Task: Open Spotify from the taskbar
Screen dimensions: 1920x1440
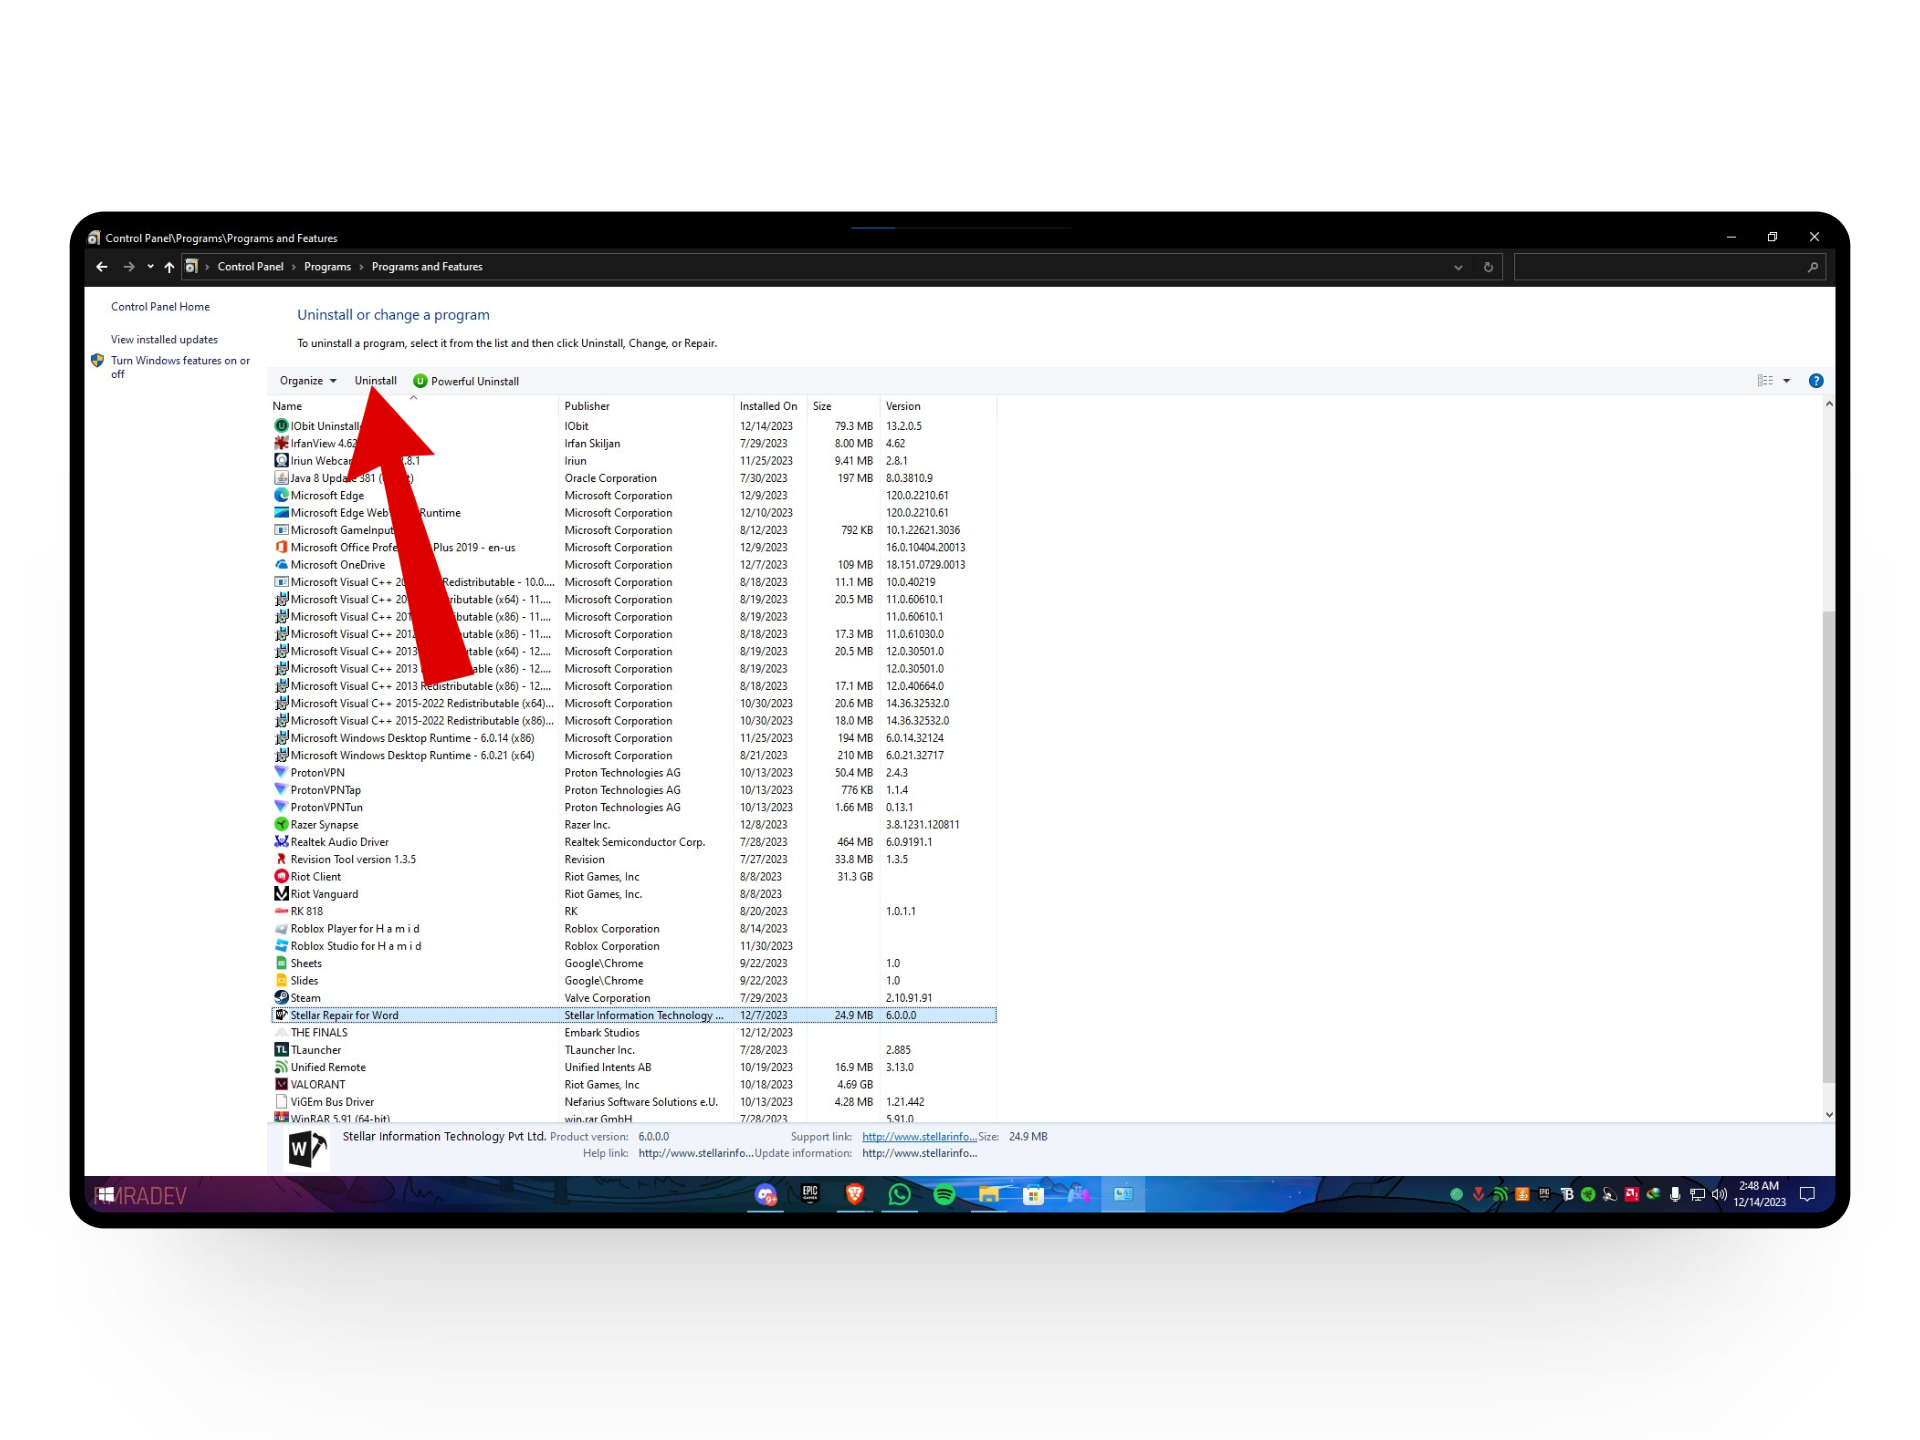Action: tap(944, 1194)
